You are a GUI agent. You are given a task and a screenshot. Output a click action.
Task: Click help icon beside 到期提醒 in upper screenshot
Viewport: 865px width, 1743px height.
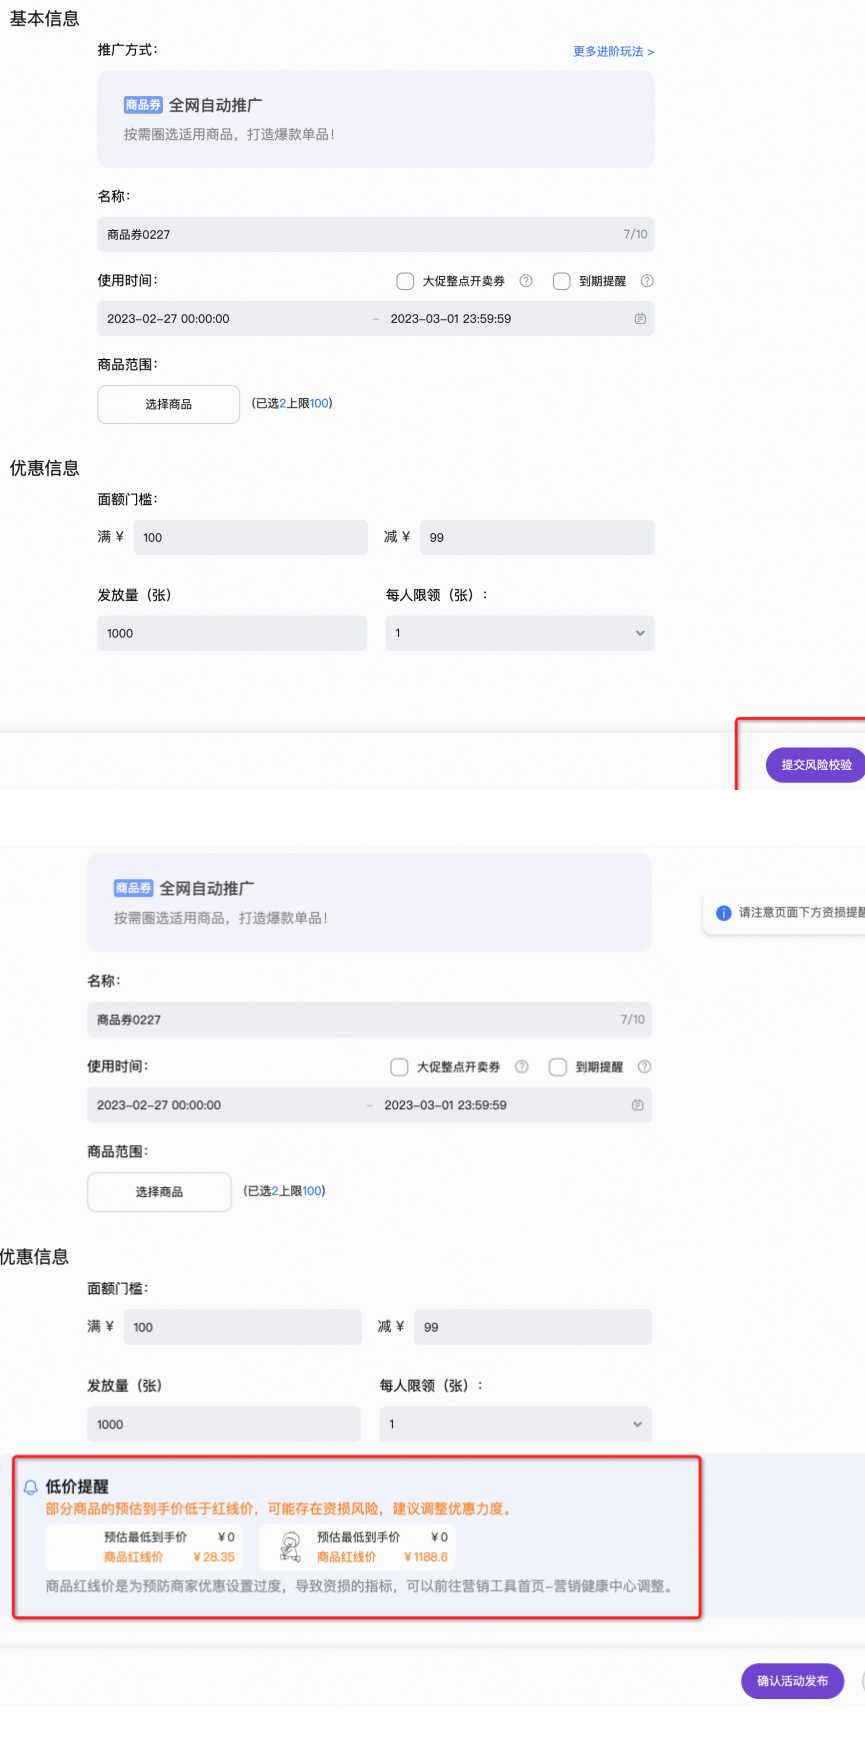click(647, 281)
